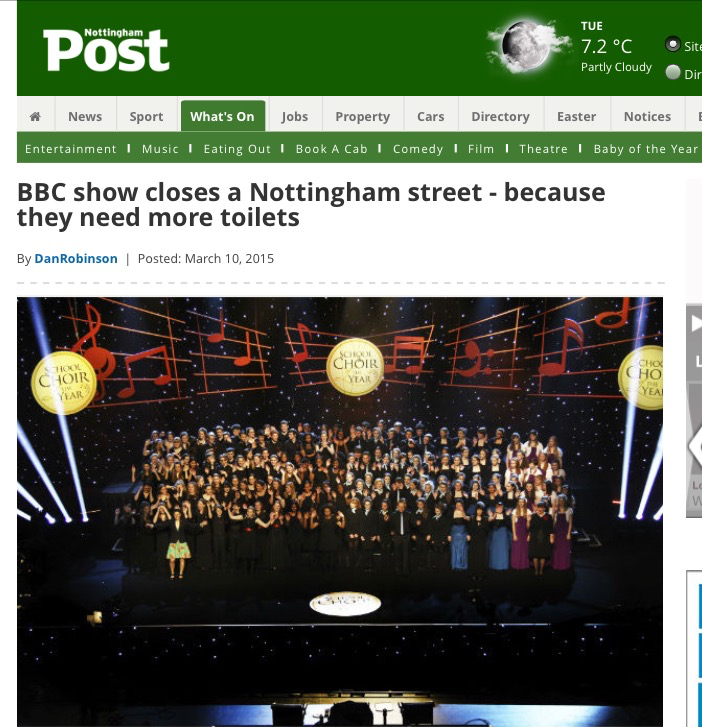Open Book A Cab link
The image size is (702, 727).
(x=332, y=149)
